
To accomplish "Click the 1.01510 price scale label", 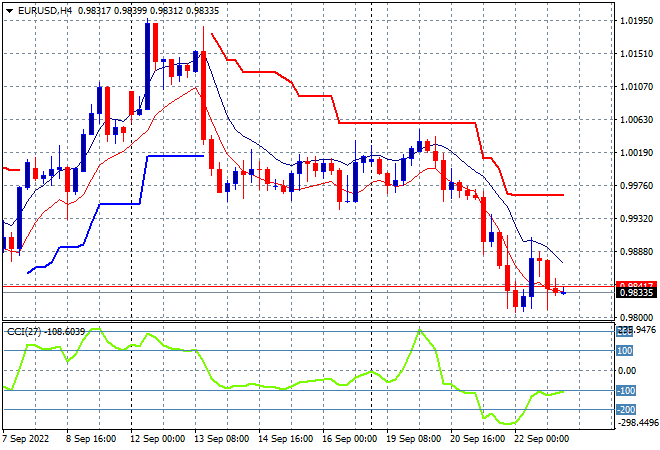I will pyautogui.click(x=637, y=54).
